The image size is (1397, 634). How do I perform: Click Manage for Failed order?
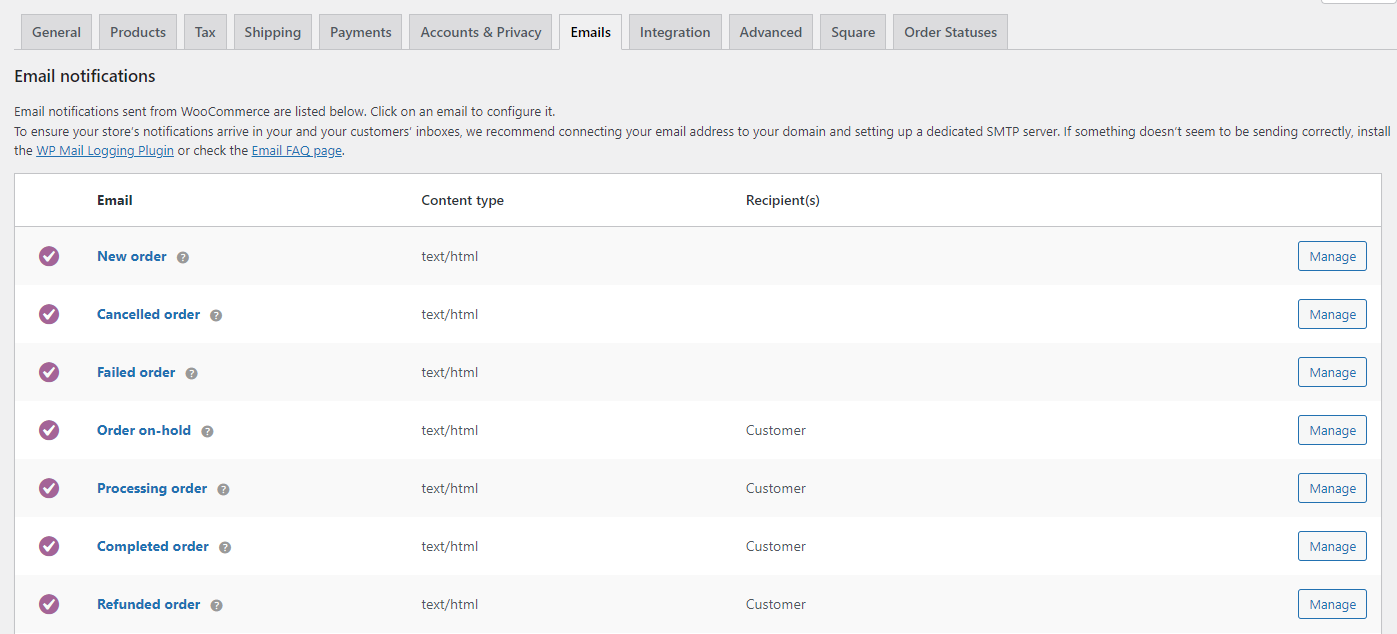1332,372
